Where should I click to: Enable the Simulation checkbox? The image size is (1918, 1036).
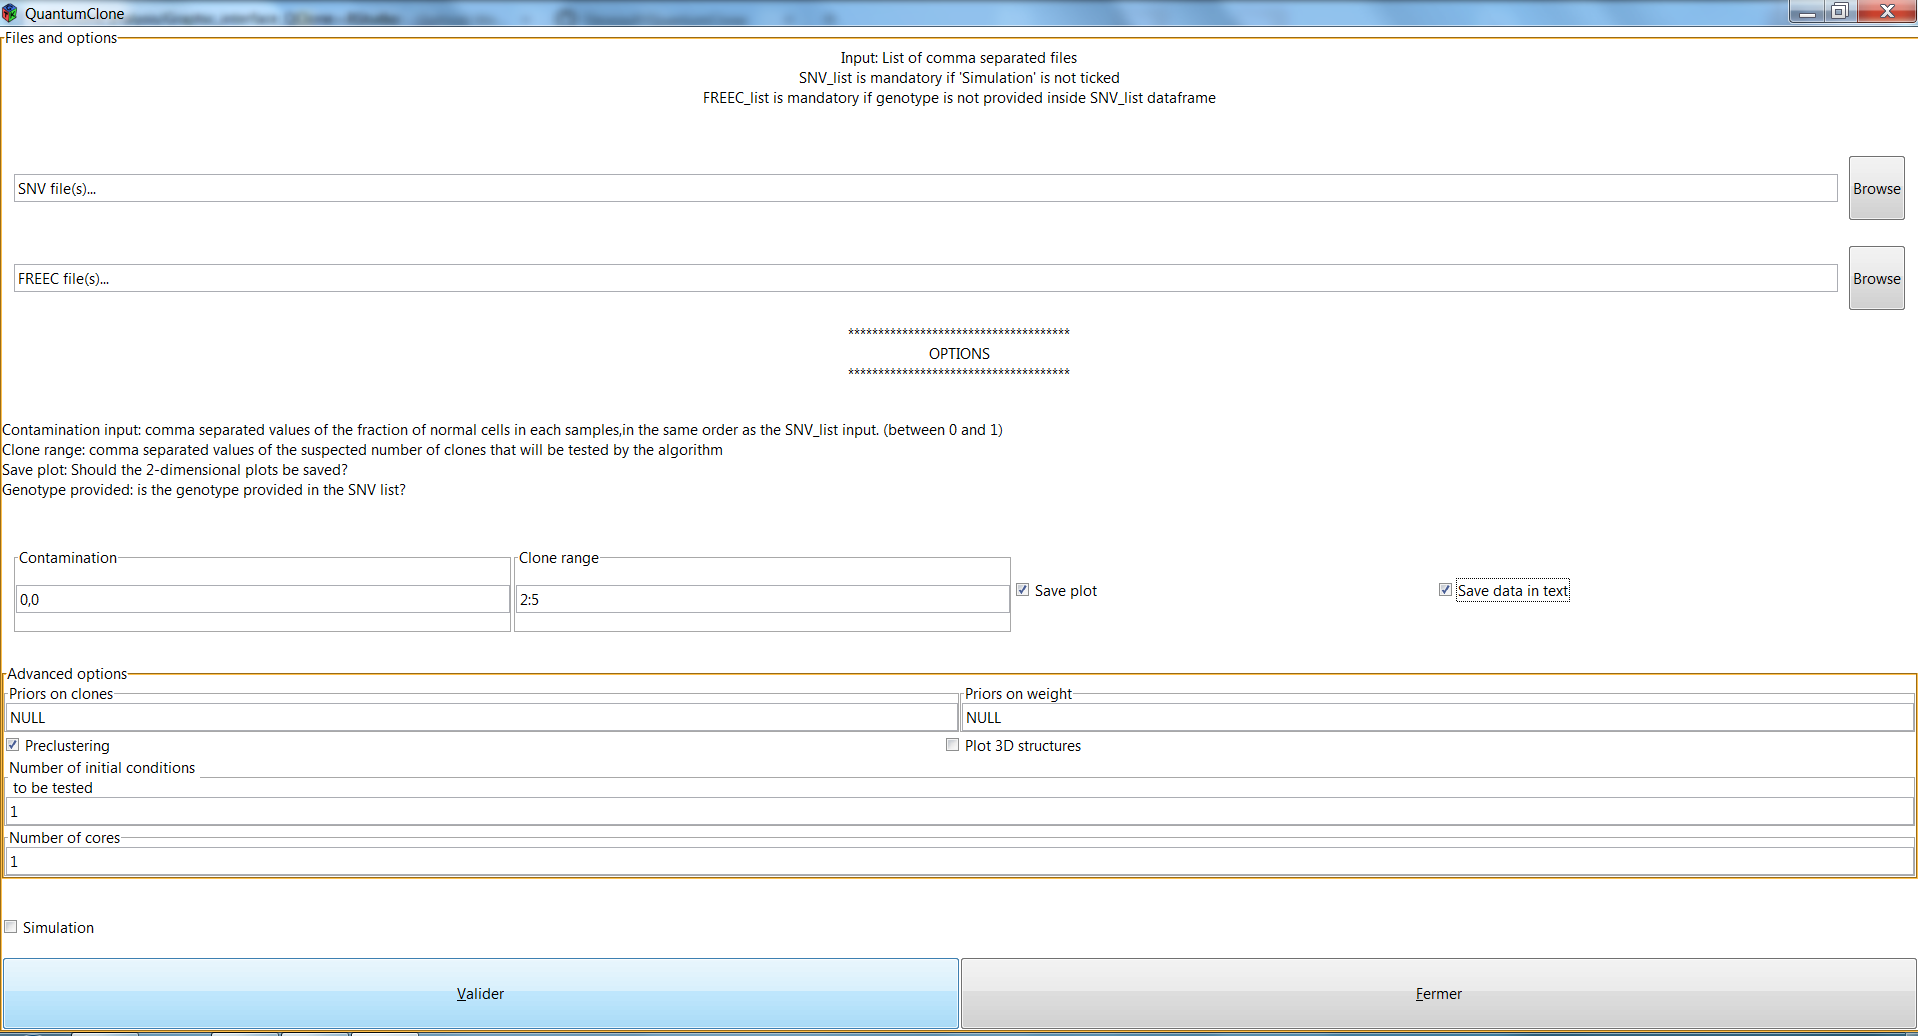click(x=11, y=927)
